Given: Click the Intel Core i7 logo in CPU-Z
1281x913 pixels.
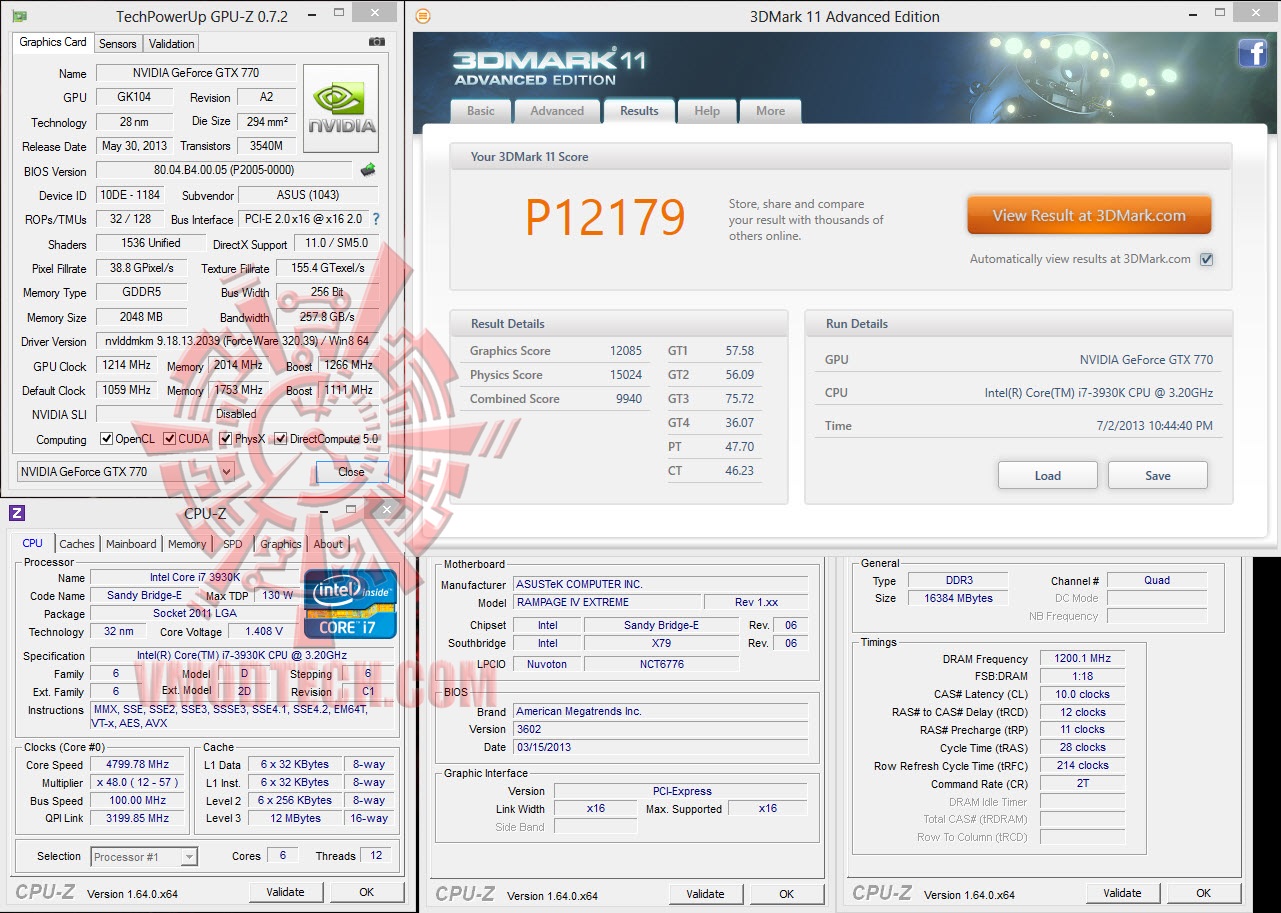Looking at the screenshot, I should click(350, 604).
